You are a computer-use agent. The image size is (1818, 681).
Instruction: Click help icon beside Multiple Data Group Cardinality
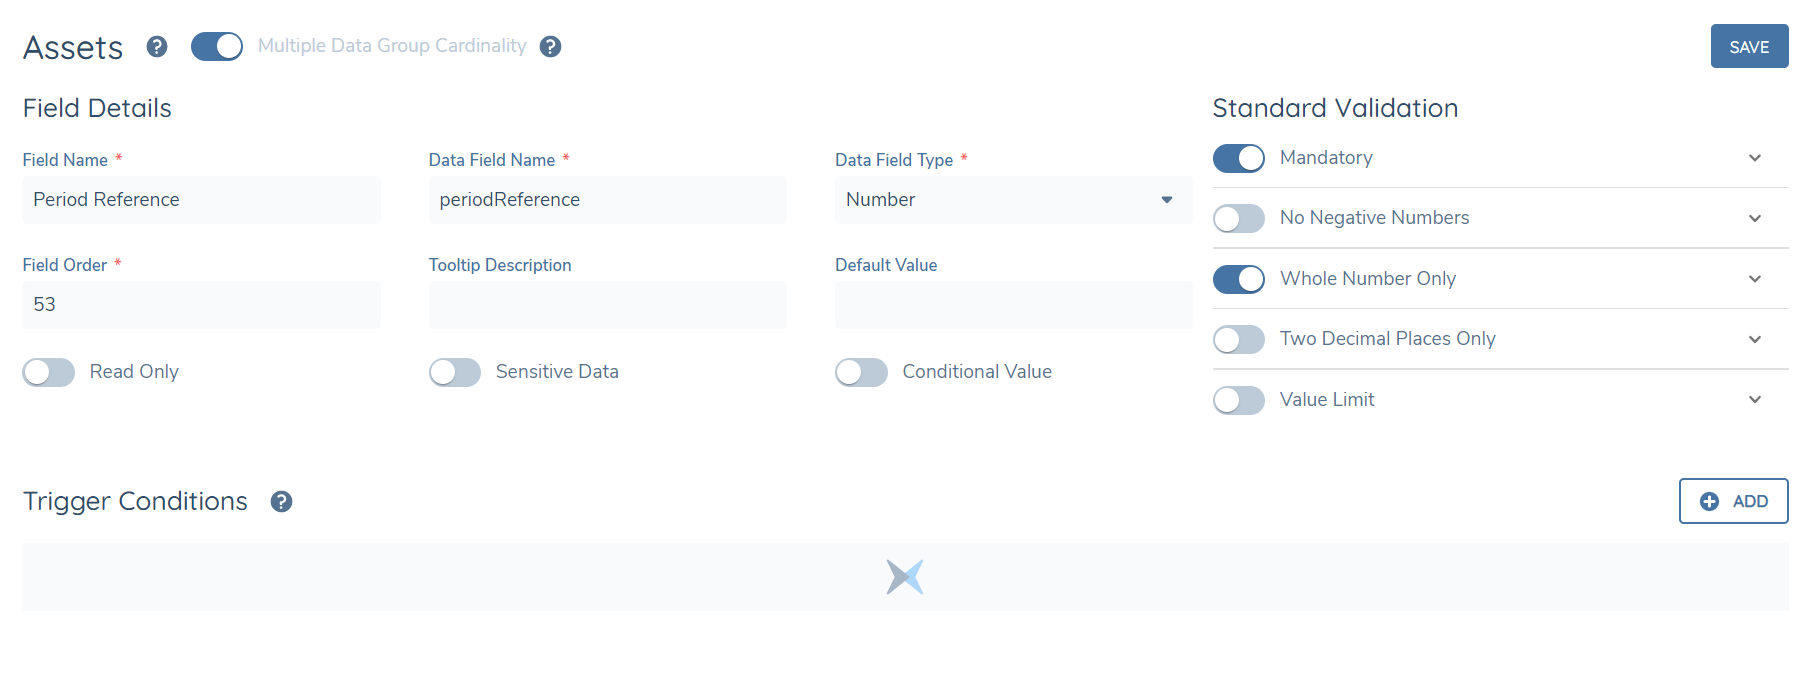pos(550,47)
